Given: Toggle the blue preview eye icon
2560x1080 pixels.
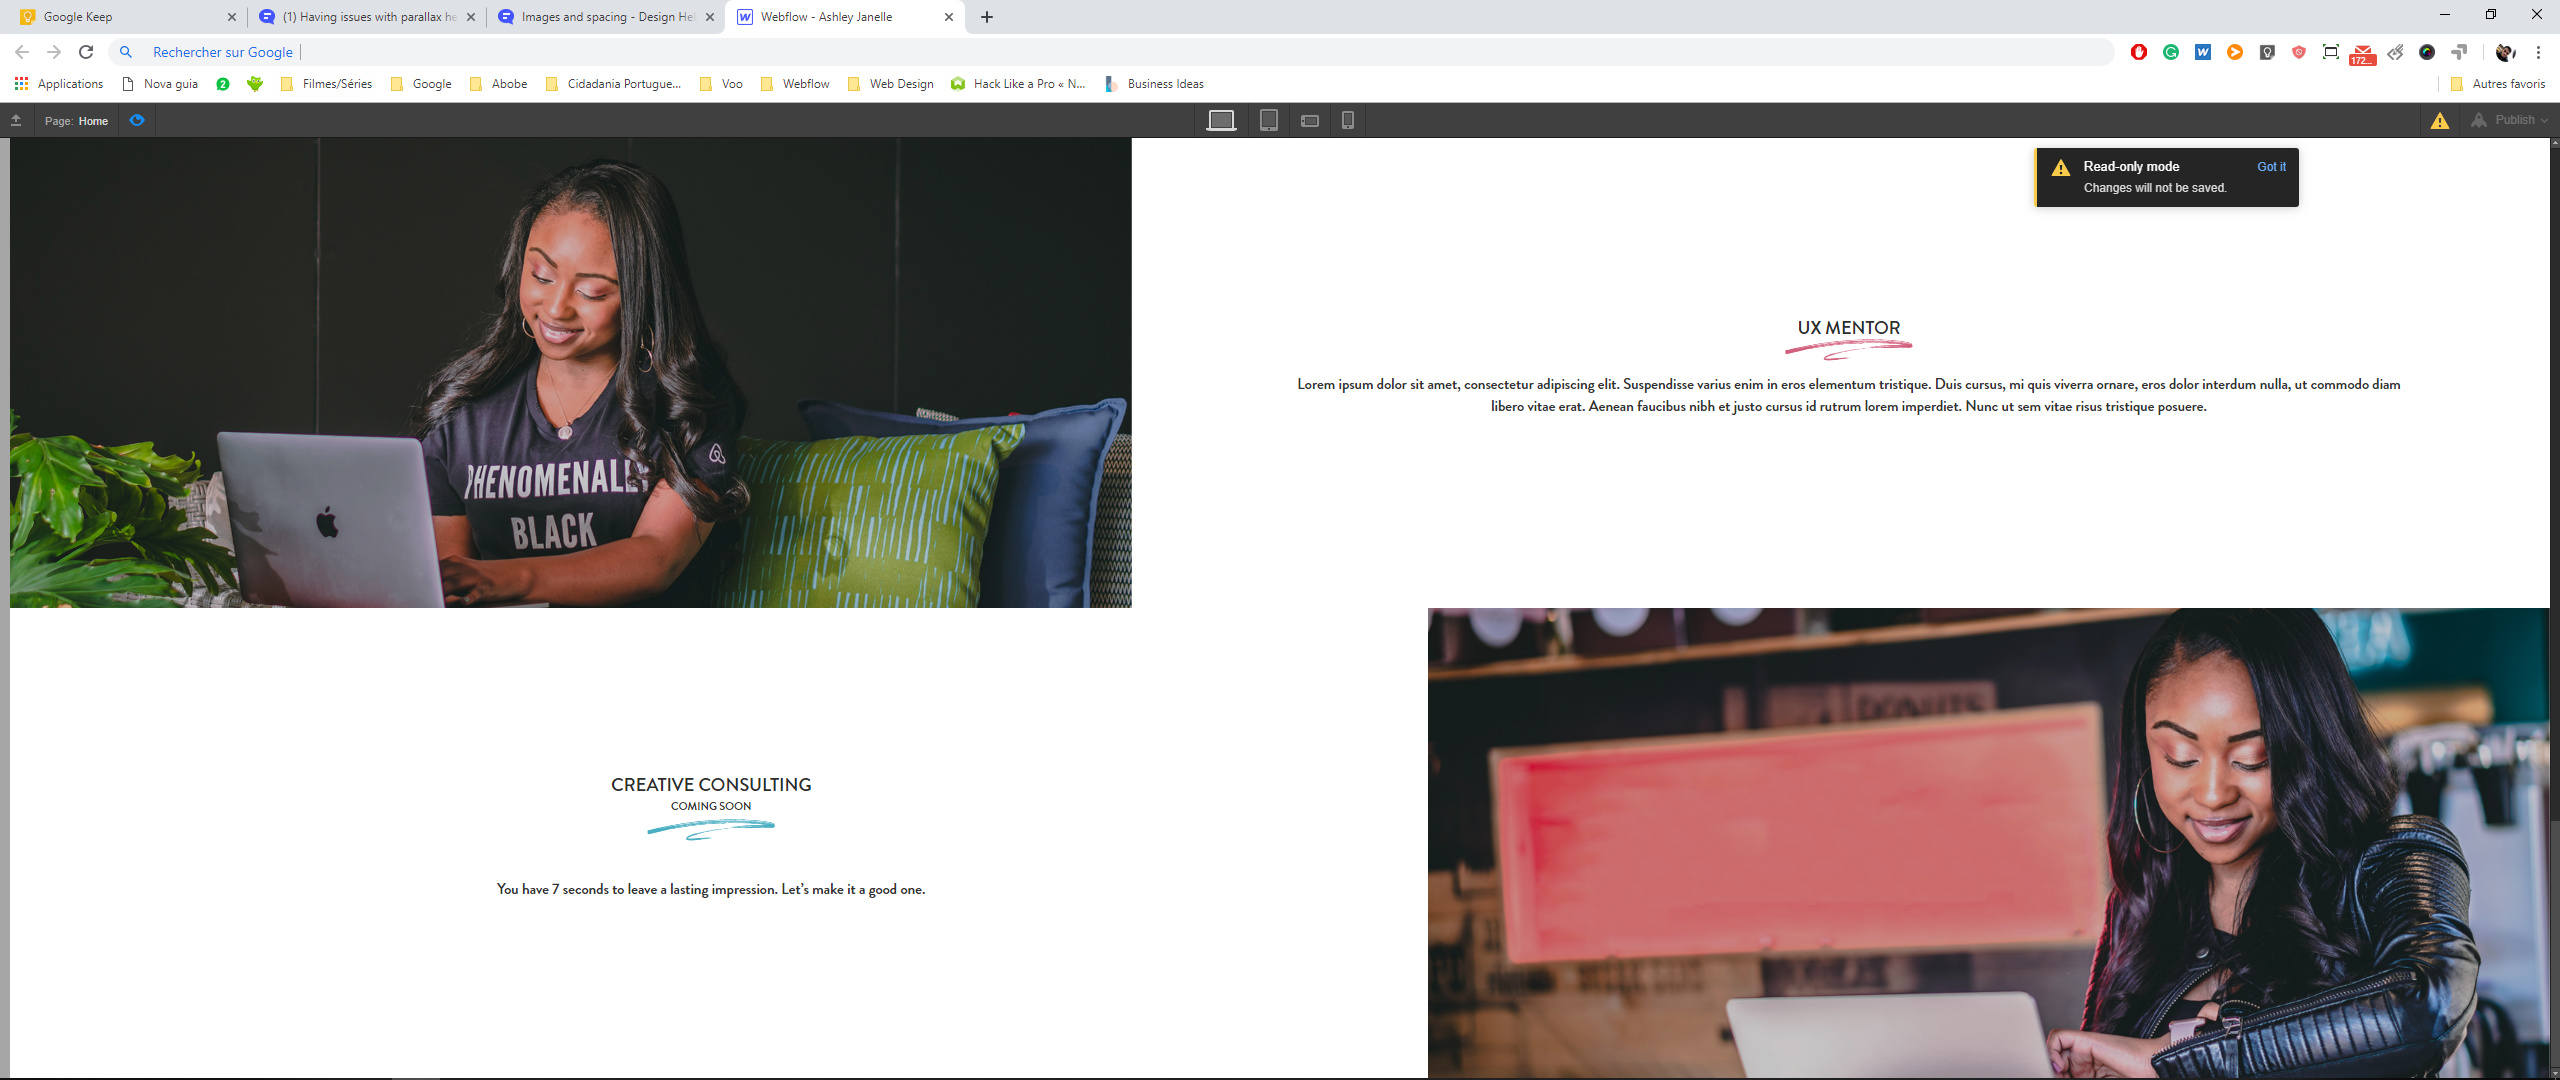Looking at the screenshot, I should [x=137, y=121].
